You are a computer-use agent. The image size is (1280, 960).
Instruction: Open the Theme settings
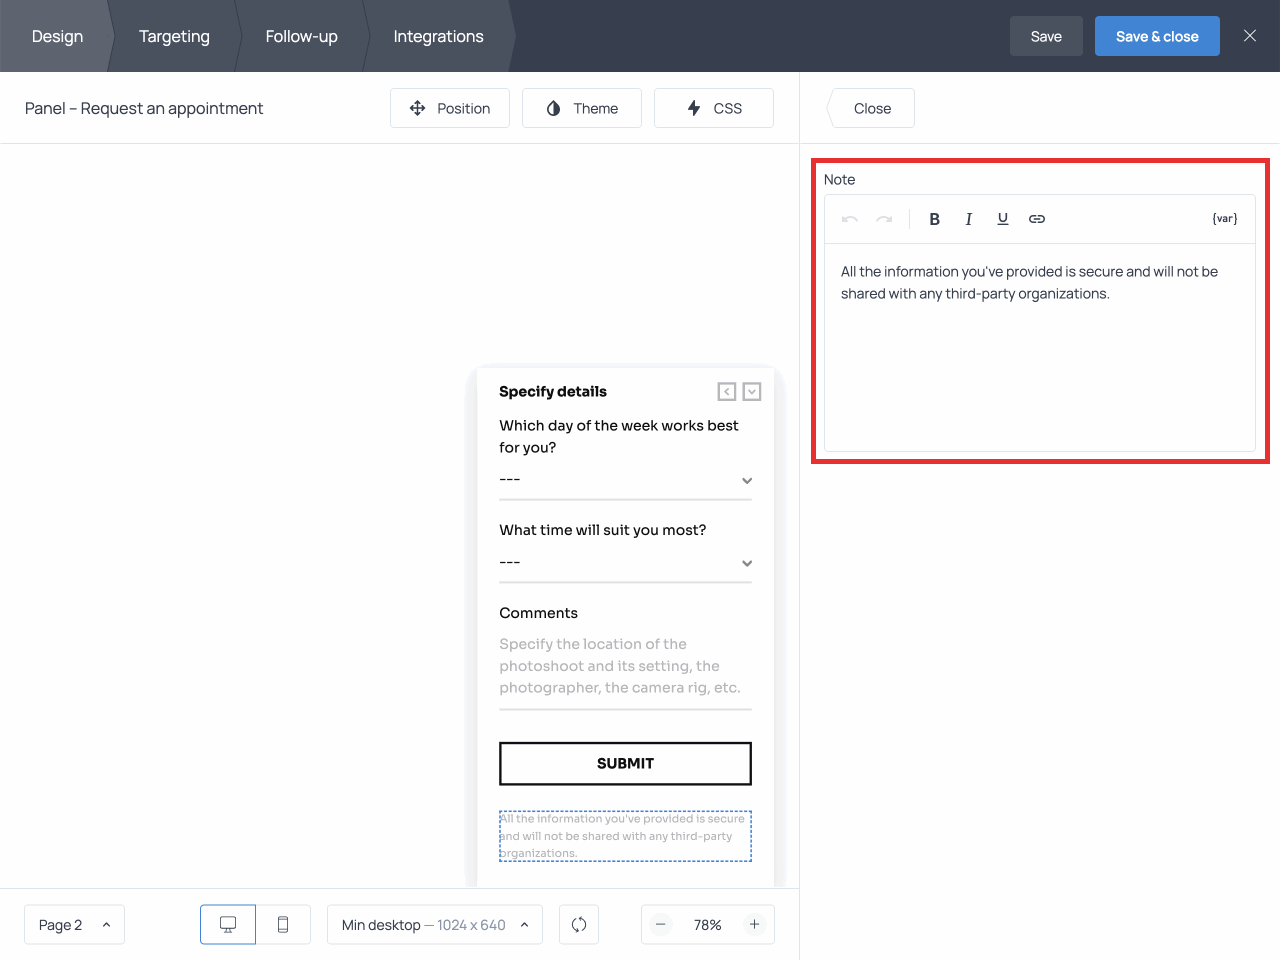tap(581, 108)
